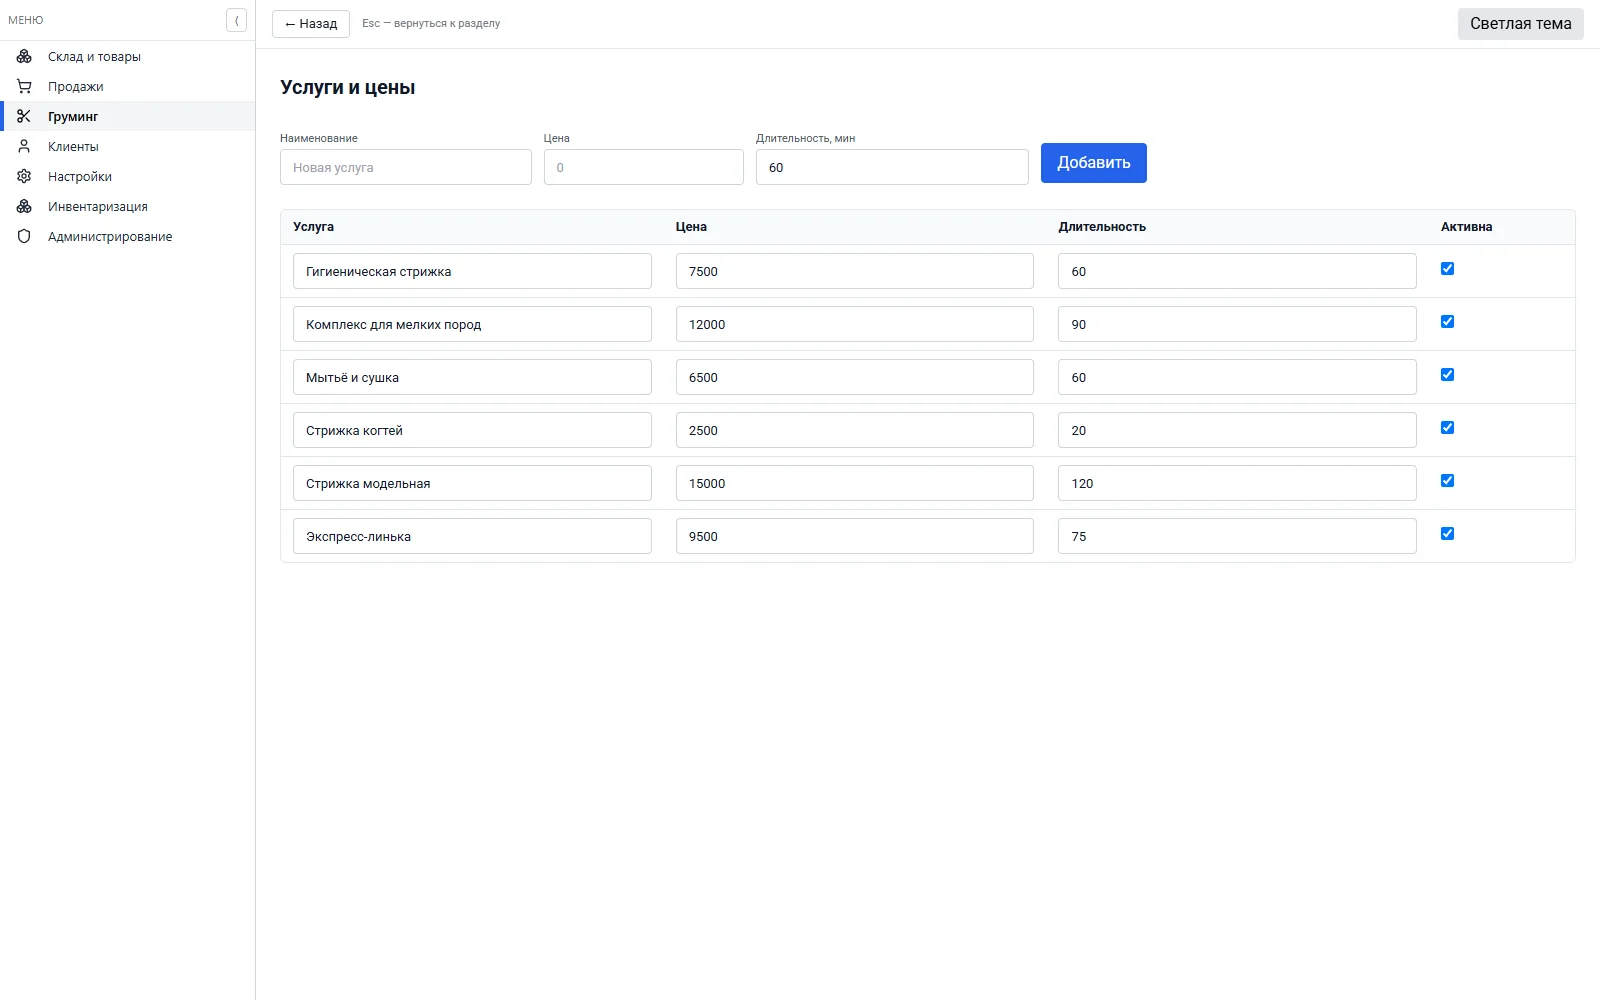This screenshot has height=1000, width=1600.
Task: Focus the Новая услуга name field
Action: pos(406,167)
